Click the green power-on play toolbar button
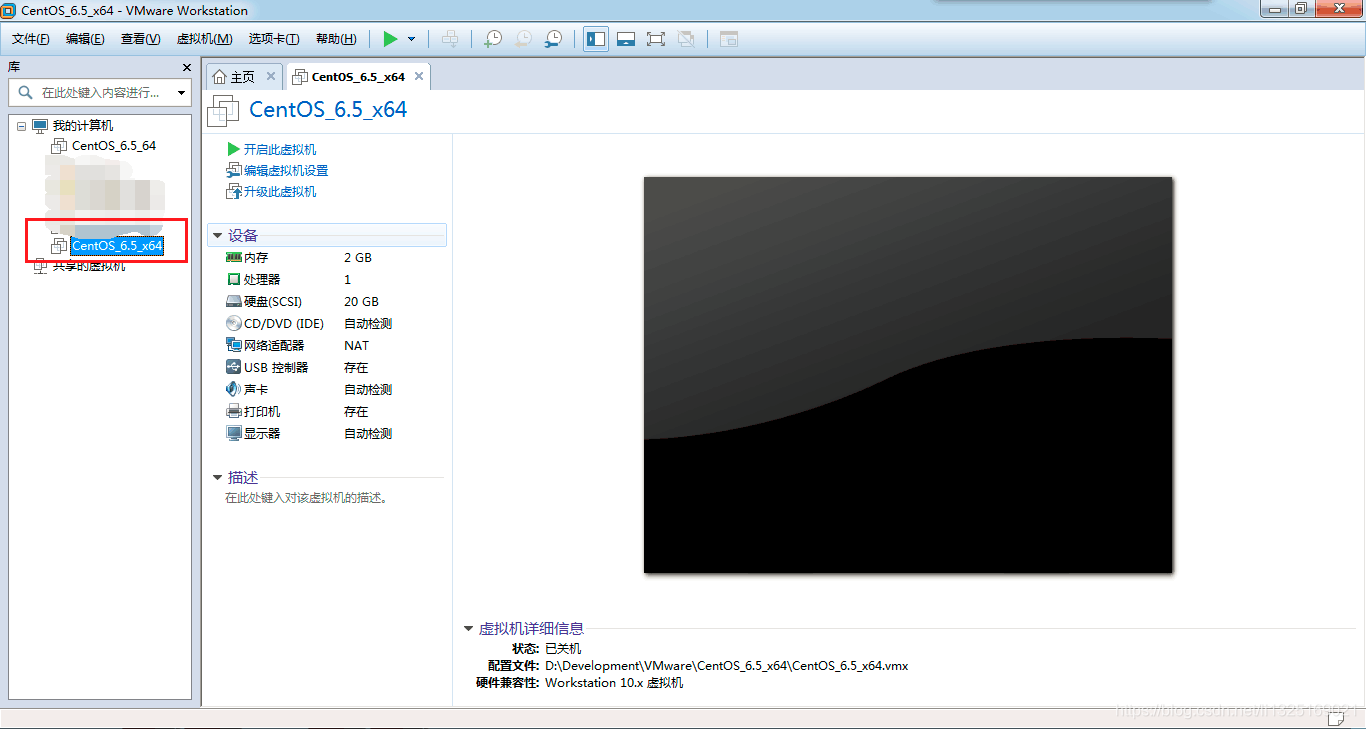The width and height of the screenshot is (1366, 729). (390, 39)
